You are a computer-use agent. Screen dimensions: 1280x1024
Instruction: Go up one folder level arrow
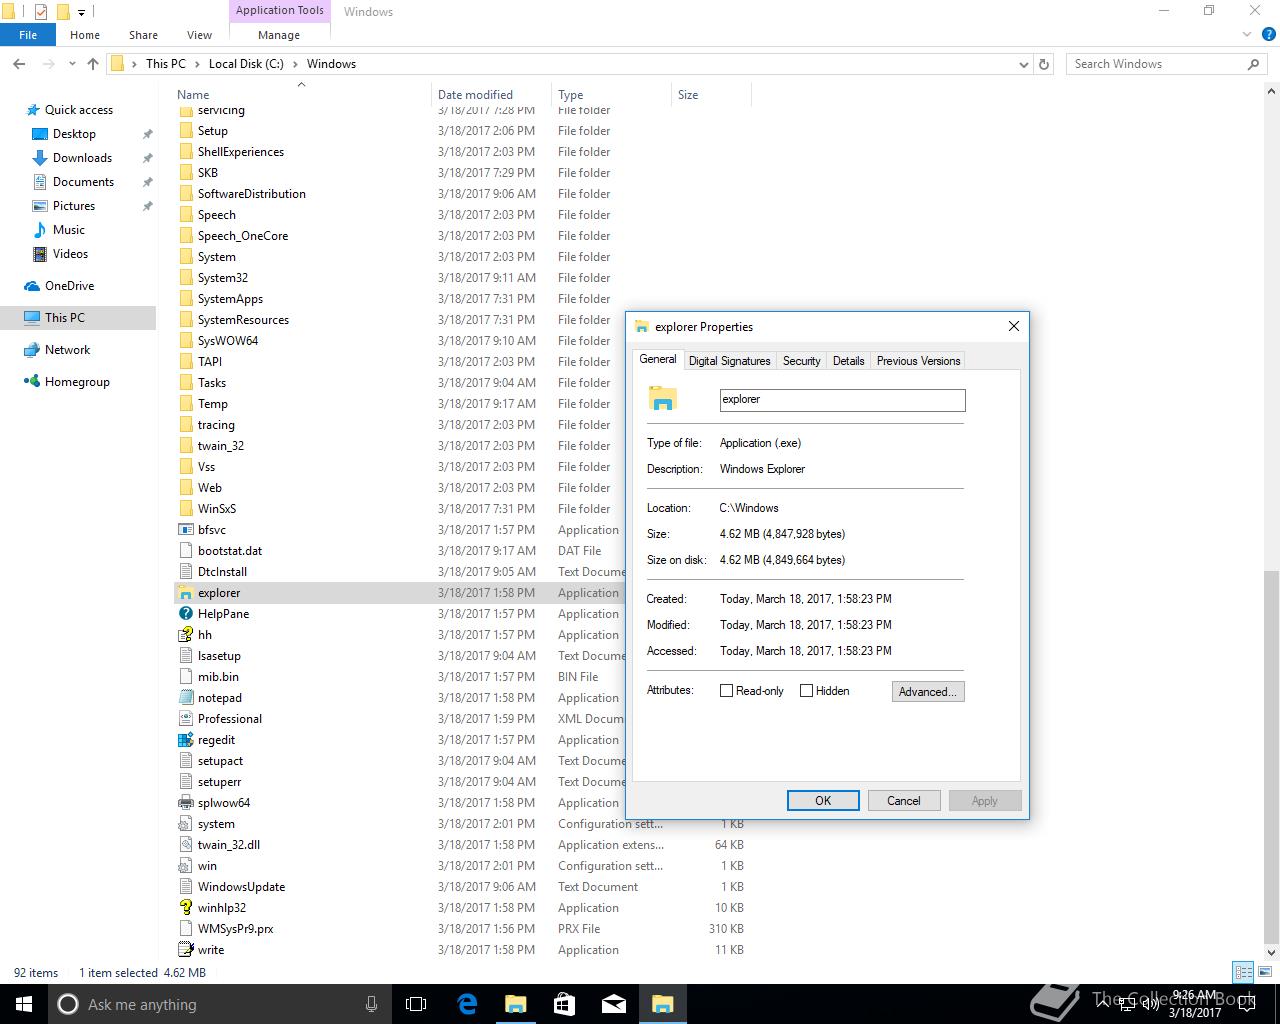click(x=93, y=64)
